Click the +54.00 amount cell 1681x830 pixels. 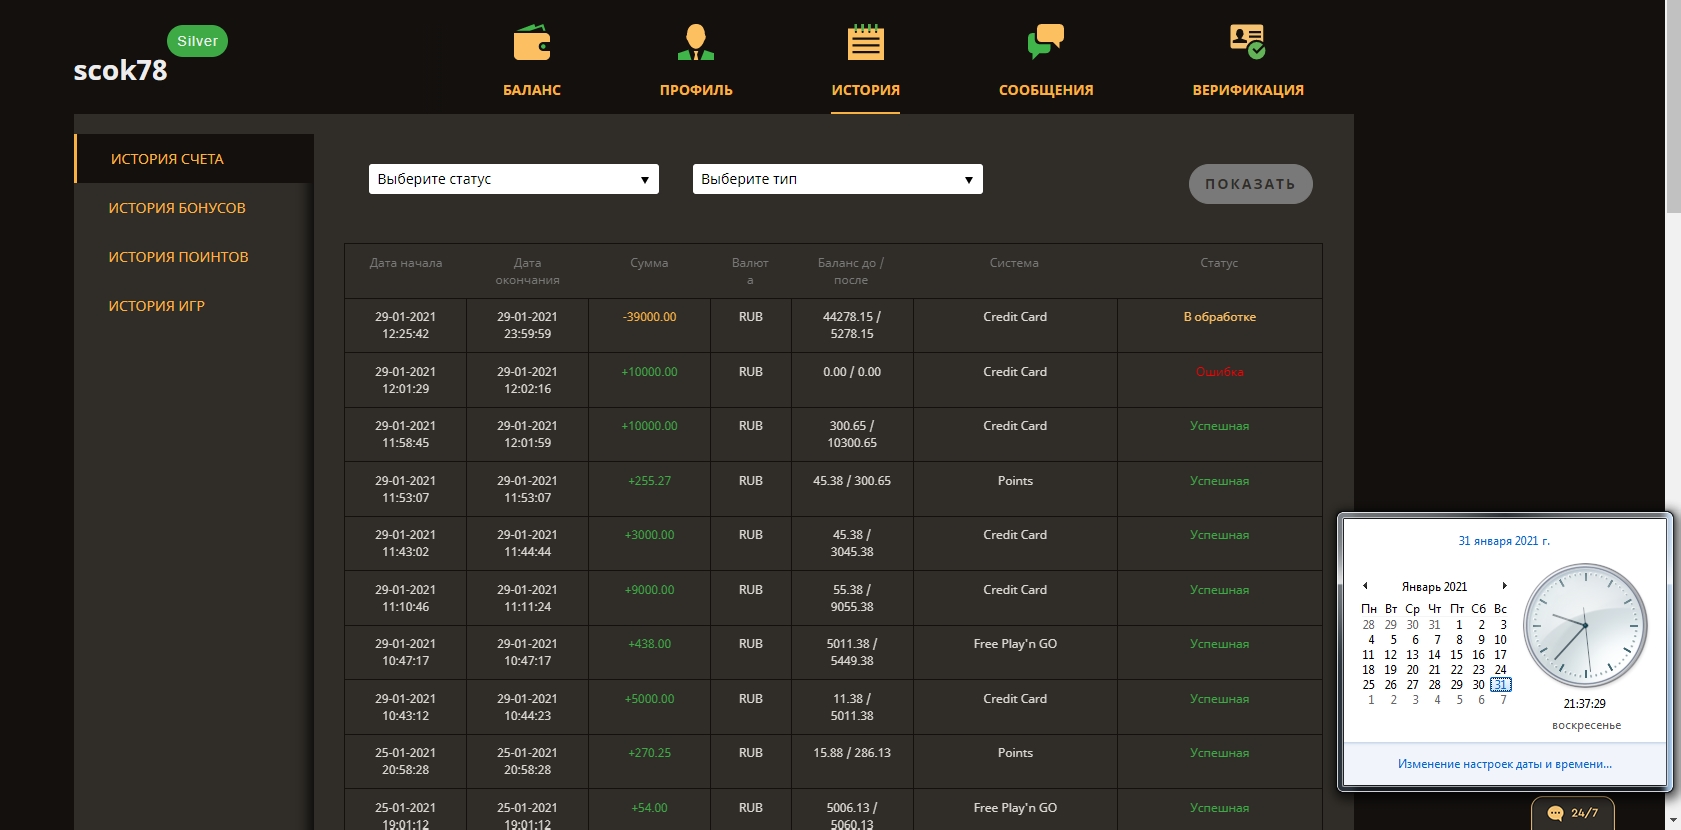649,808
